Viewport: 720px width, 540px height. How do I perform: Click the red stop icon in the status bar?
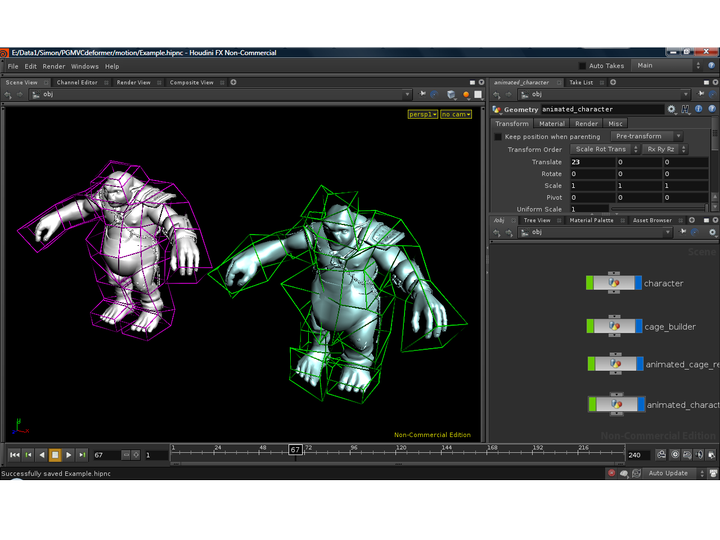click(611, 473)
